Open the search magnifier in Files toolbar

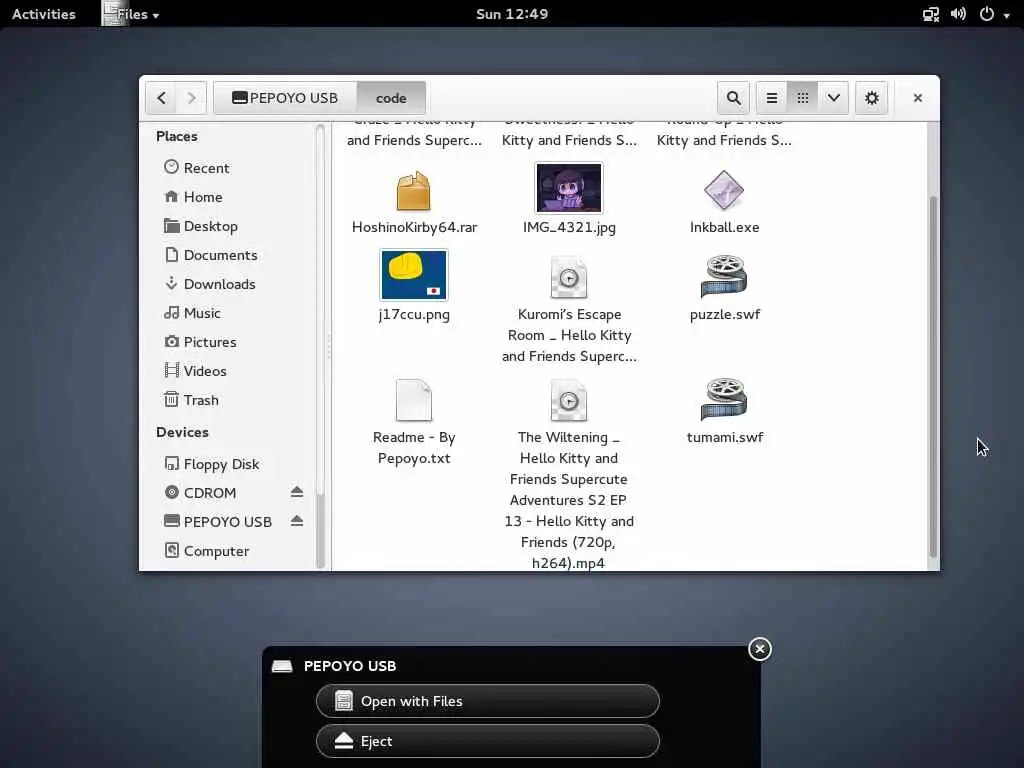[x=733, y=98]
